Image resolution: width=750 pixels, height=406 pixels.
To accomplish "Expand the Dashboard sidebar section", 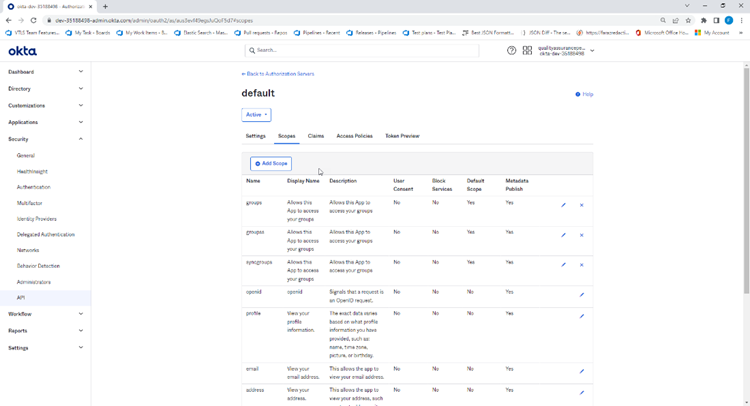I will click(x=45, y=72).
